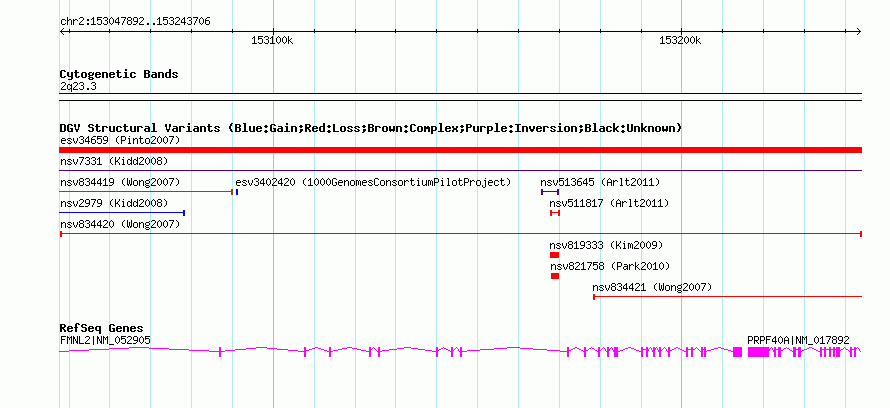Open the nsv7331 (Kidd2008) label
Screen dimensions: 890x408
(x=114, y=161)
